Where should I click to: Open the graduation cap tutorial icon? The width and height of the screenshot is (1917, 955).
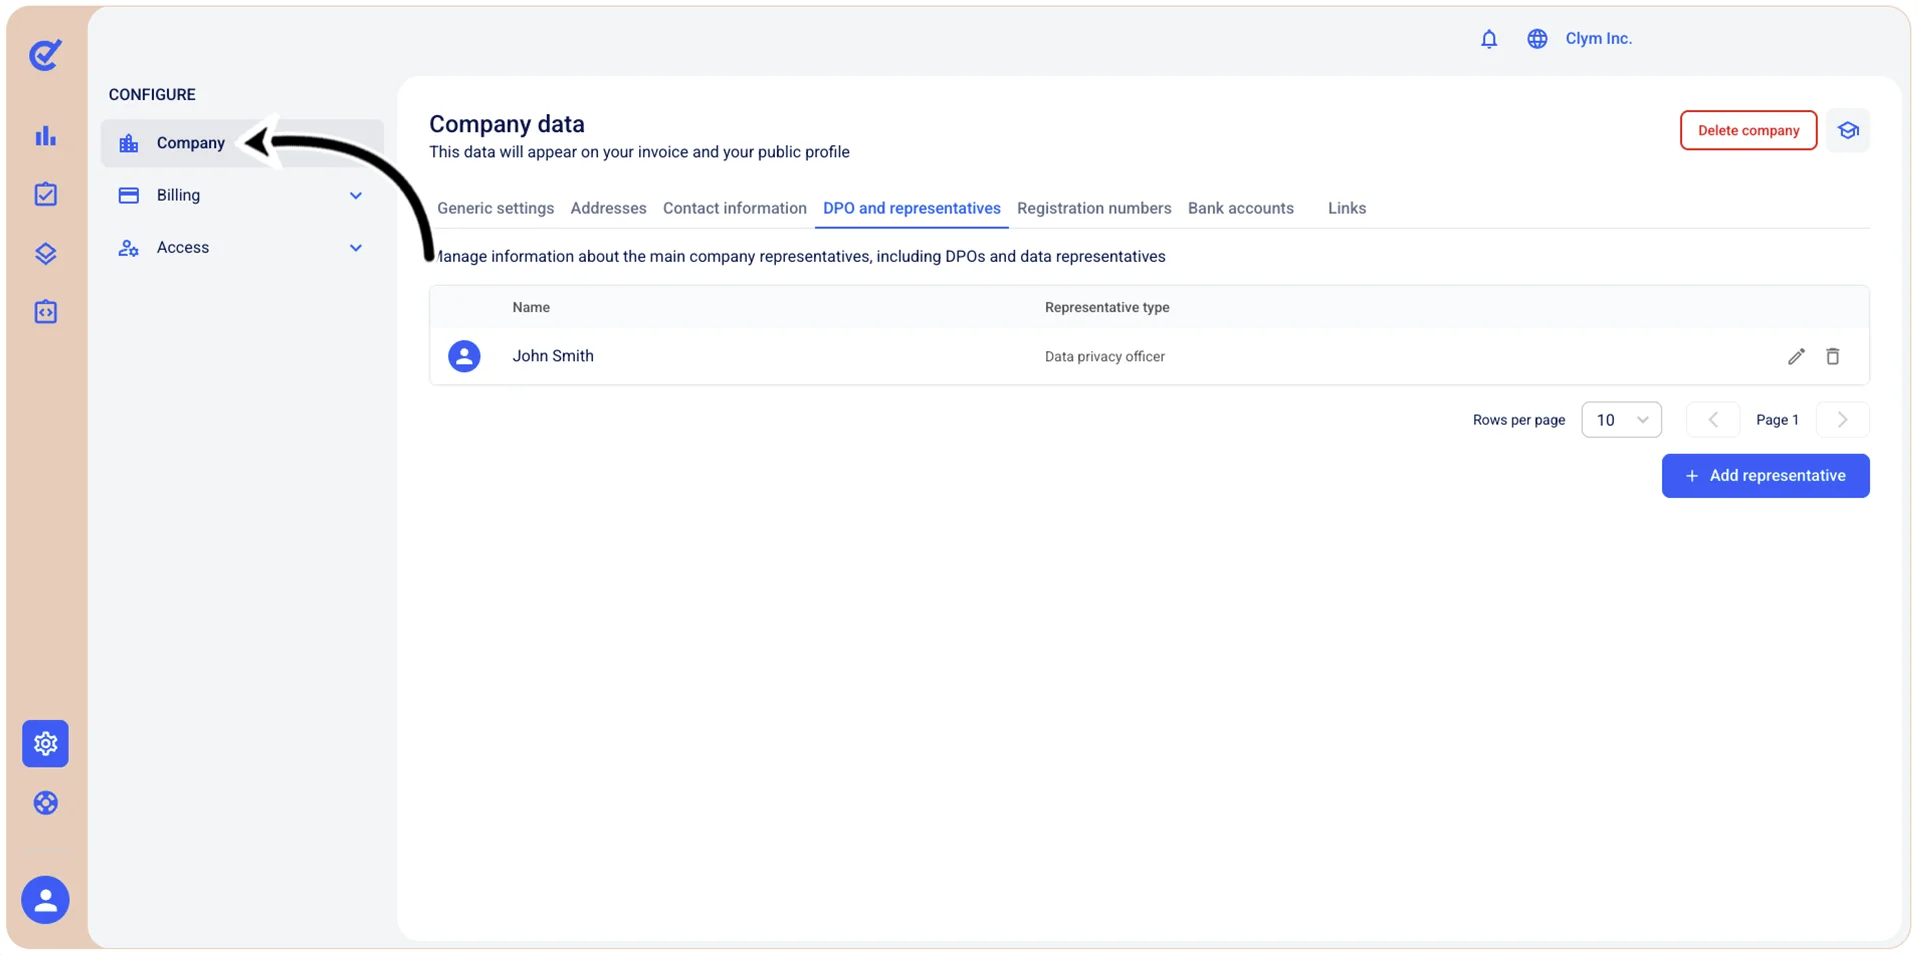(1847, 130)
